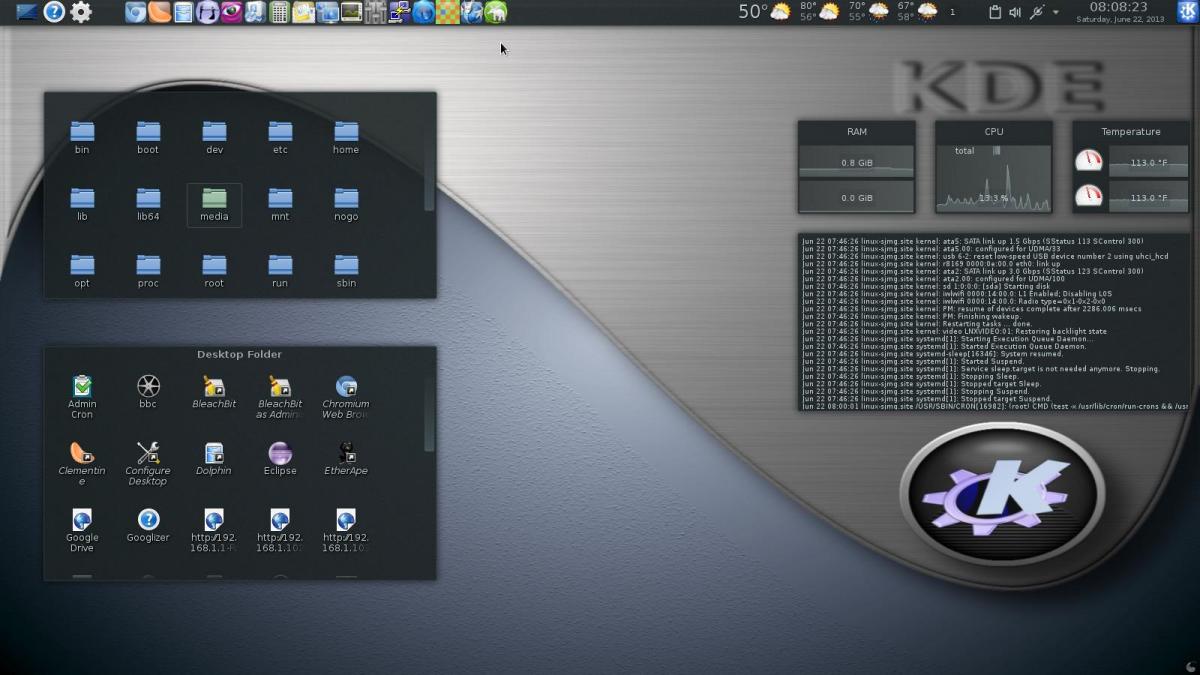Image resolution: width=1200 pixels, height=675 pixels.
Task: Launch Eclipse from Desktop Folder
Action: click(x=280, y=459)
